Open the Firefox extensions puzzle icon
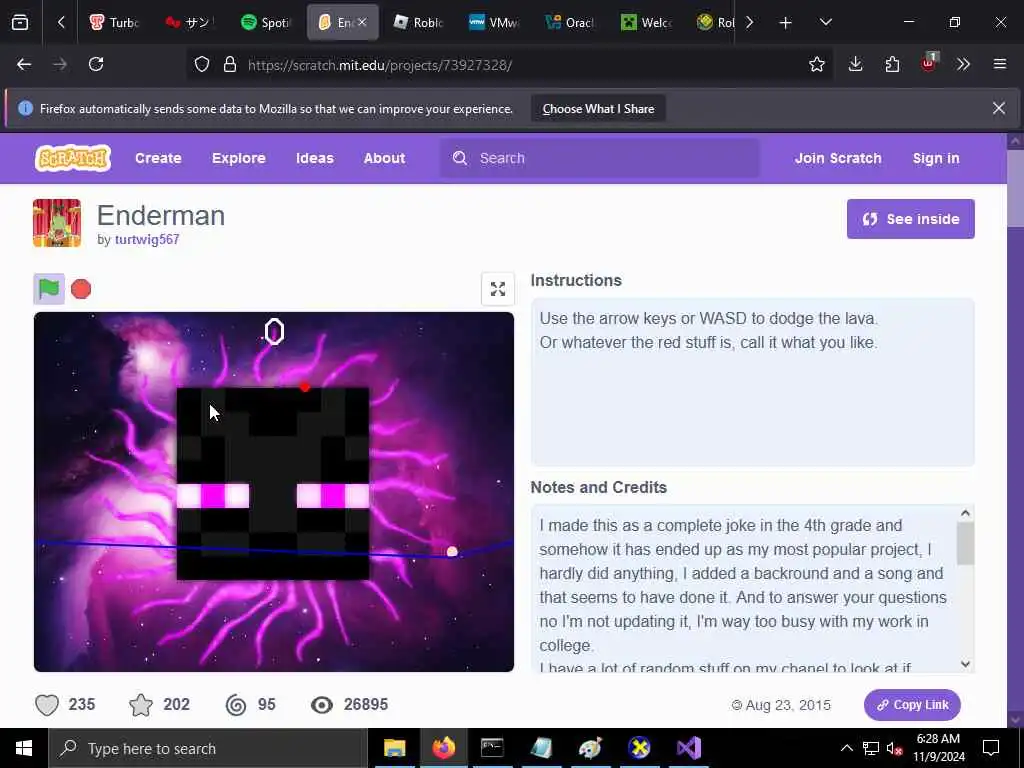This screenshot has height=768, width=1024. 892,64
